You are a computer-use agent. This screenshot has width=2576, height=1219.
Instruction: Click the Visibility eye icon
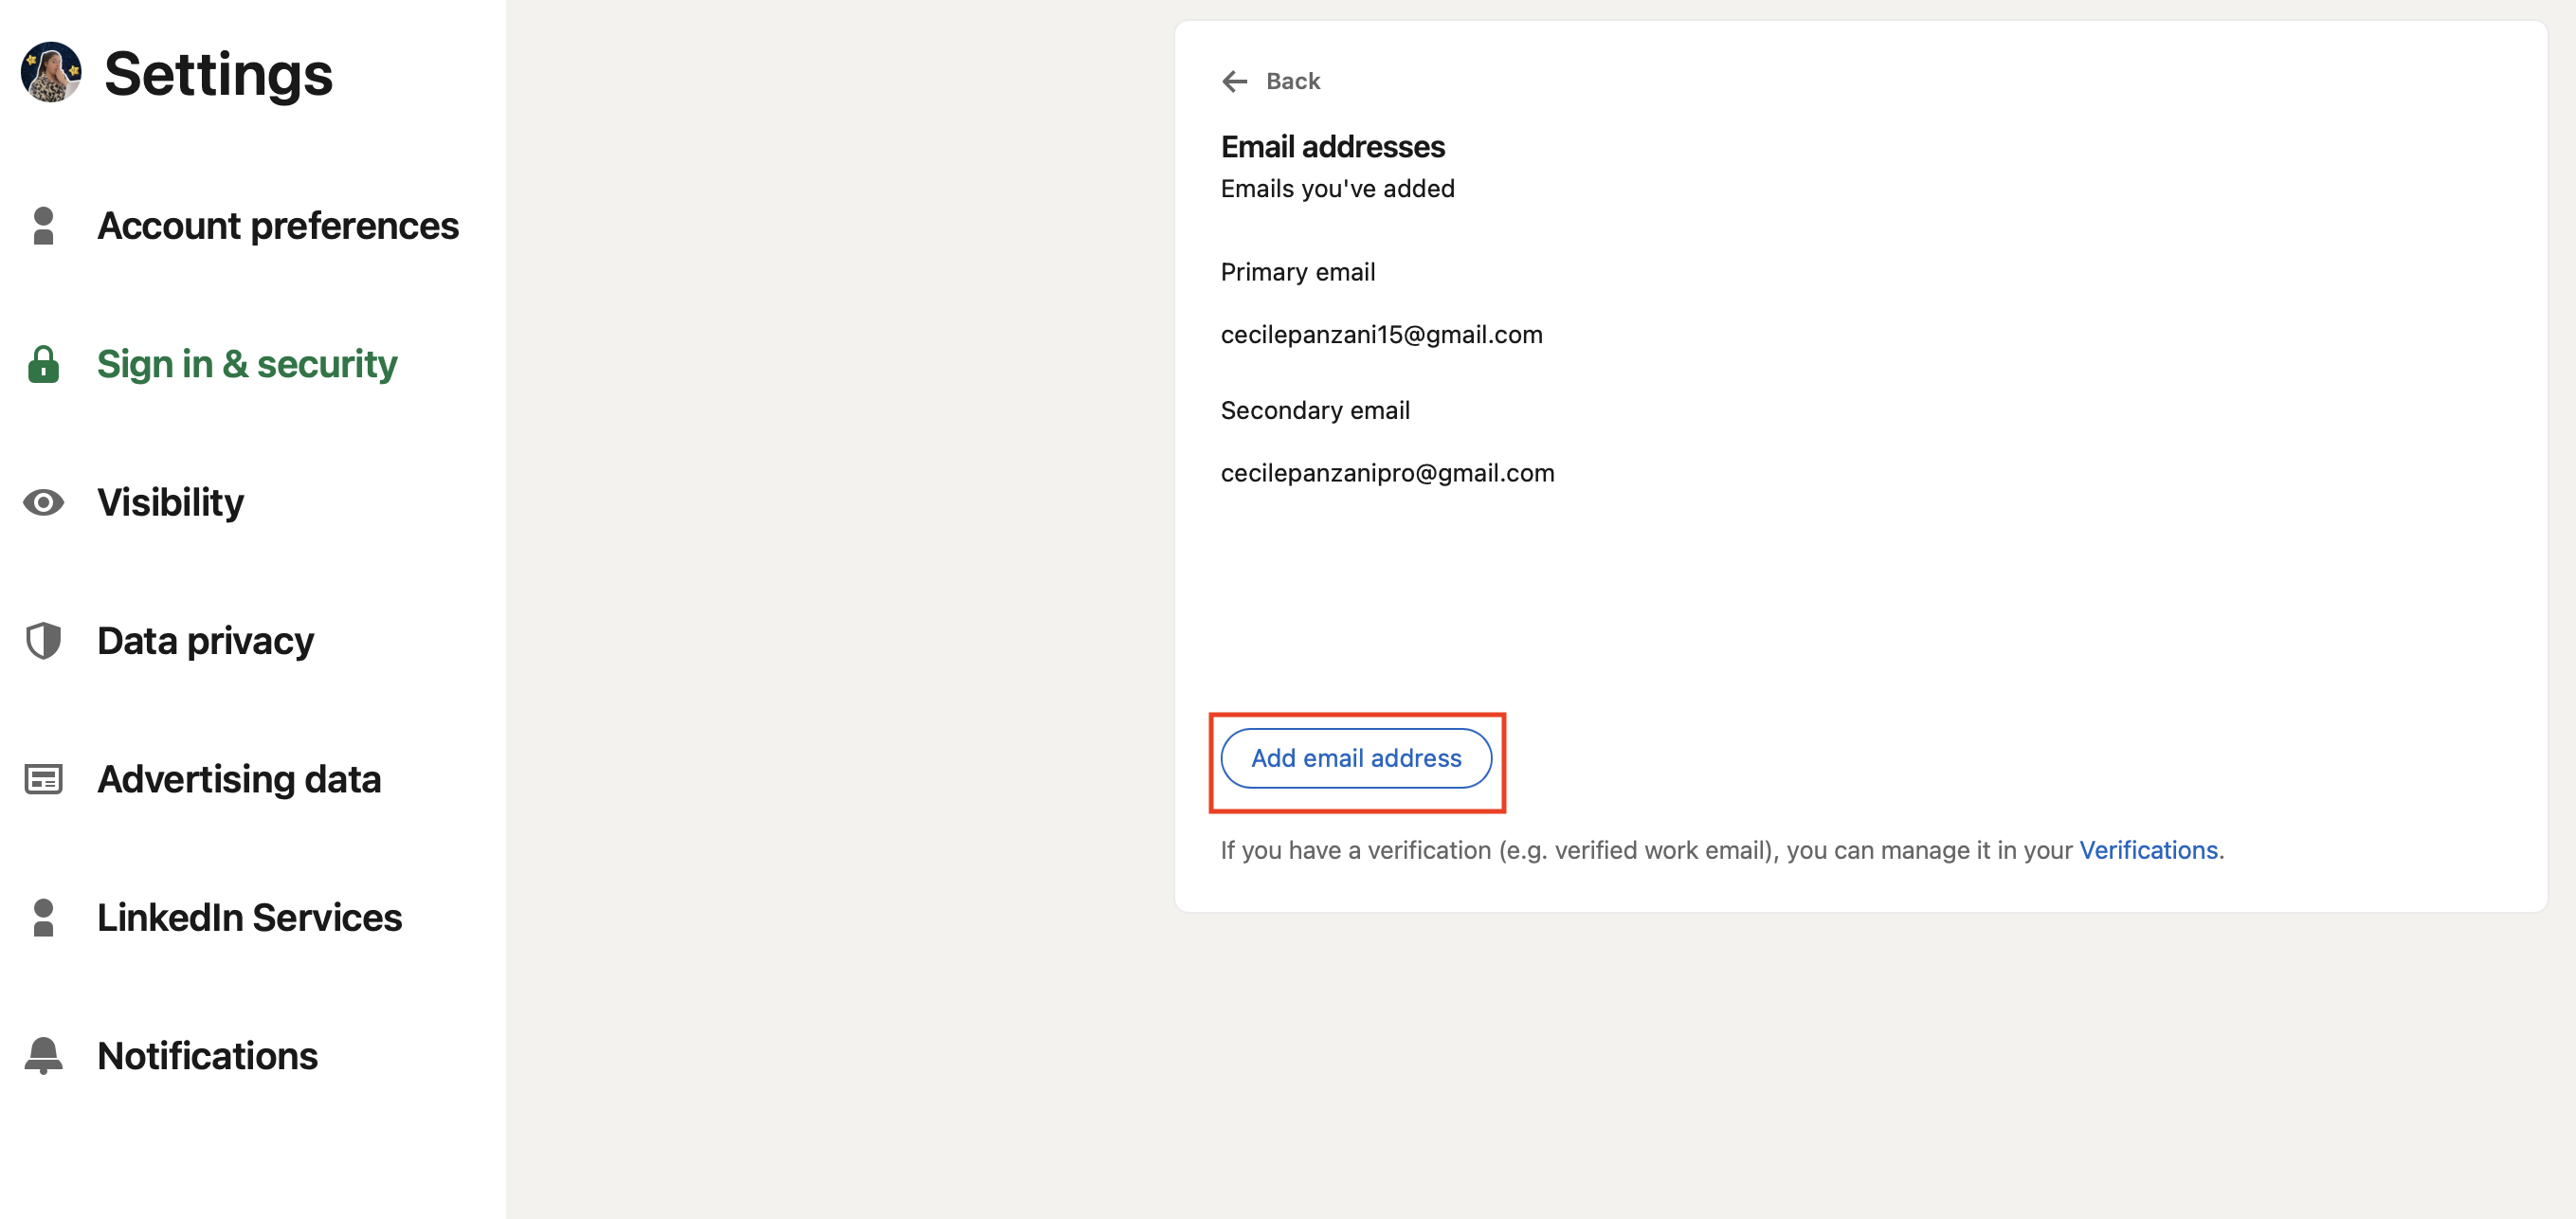point(45,501)
